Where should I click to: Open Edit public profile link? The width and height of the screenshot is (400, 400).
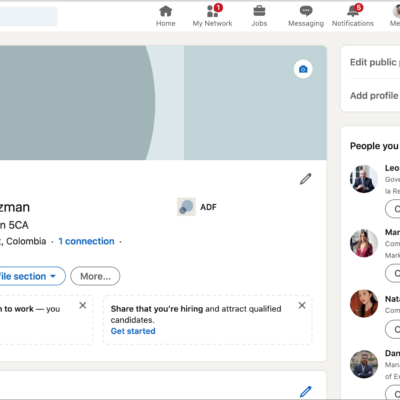(375, 62)
